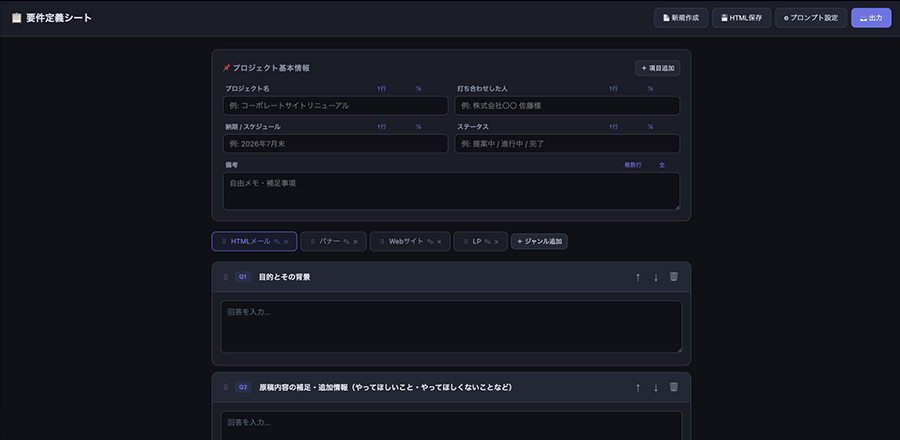
Task: Remove the バナー genre with its x
Action: [x=355, y=242]
